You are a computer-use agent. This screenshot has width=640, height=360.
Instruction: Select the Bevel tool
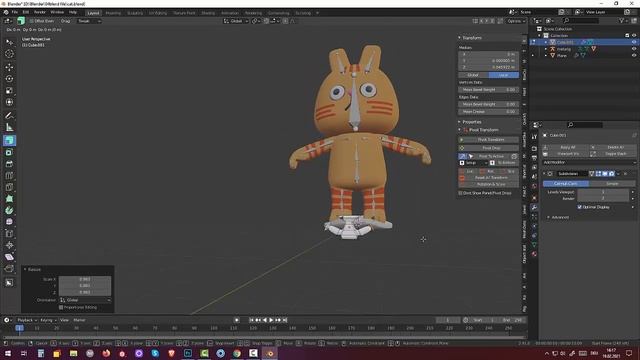(x=9, y=164)
